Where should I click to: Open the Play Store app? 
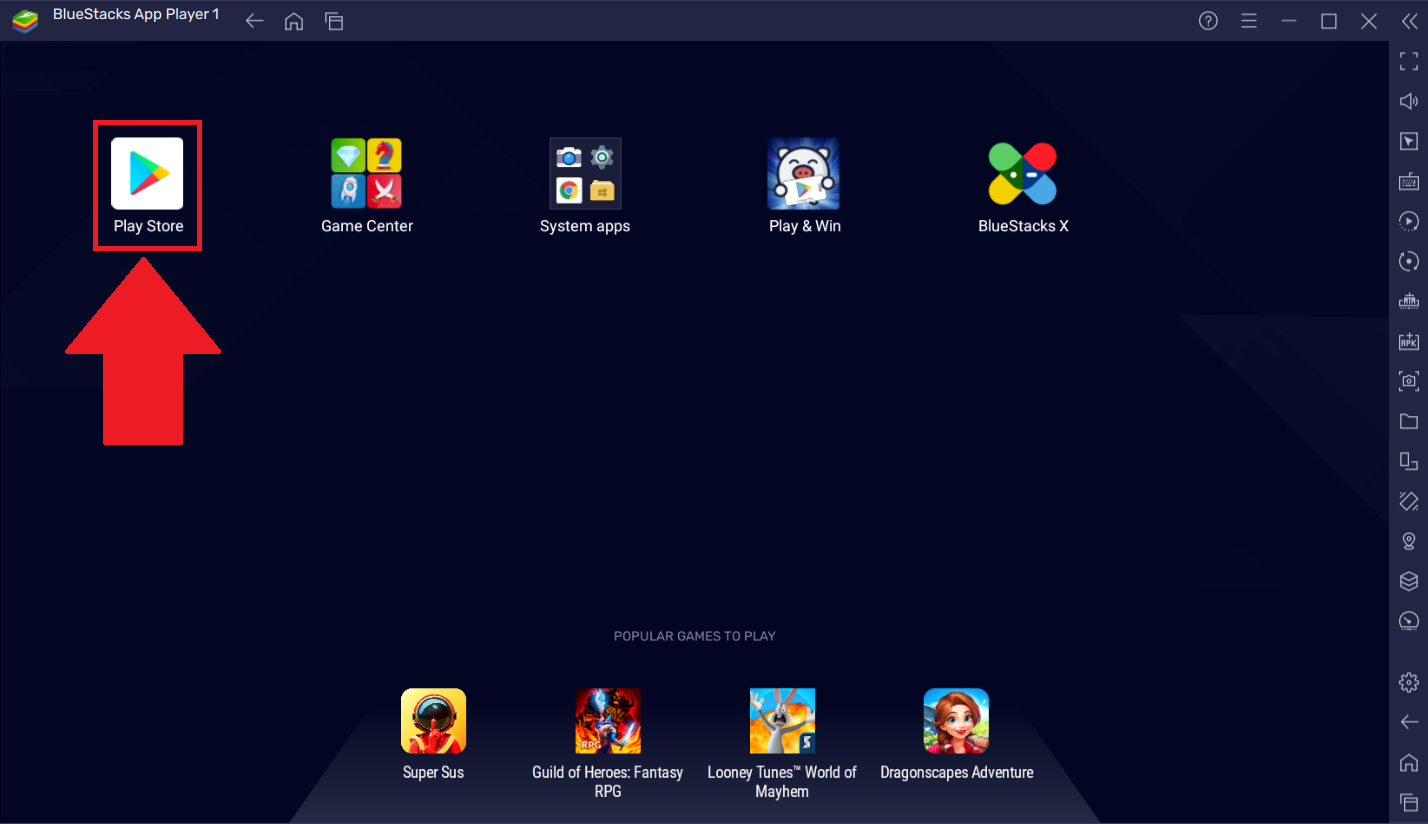(x=148, y=185)
